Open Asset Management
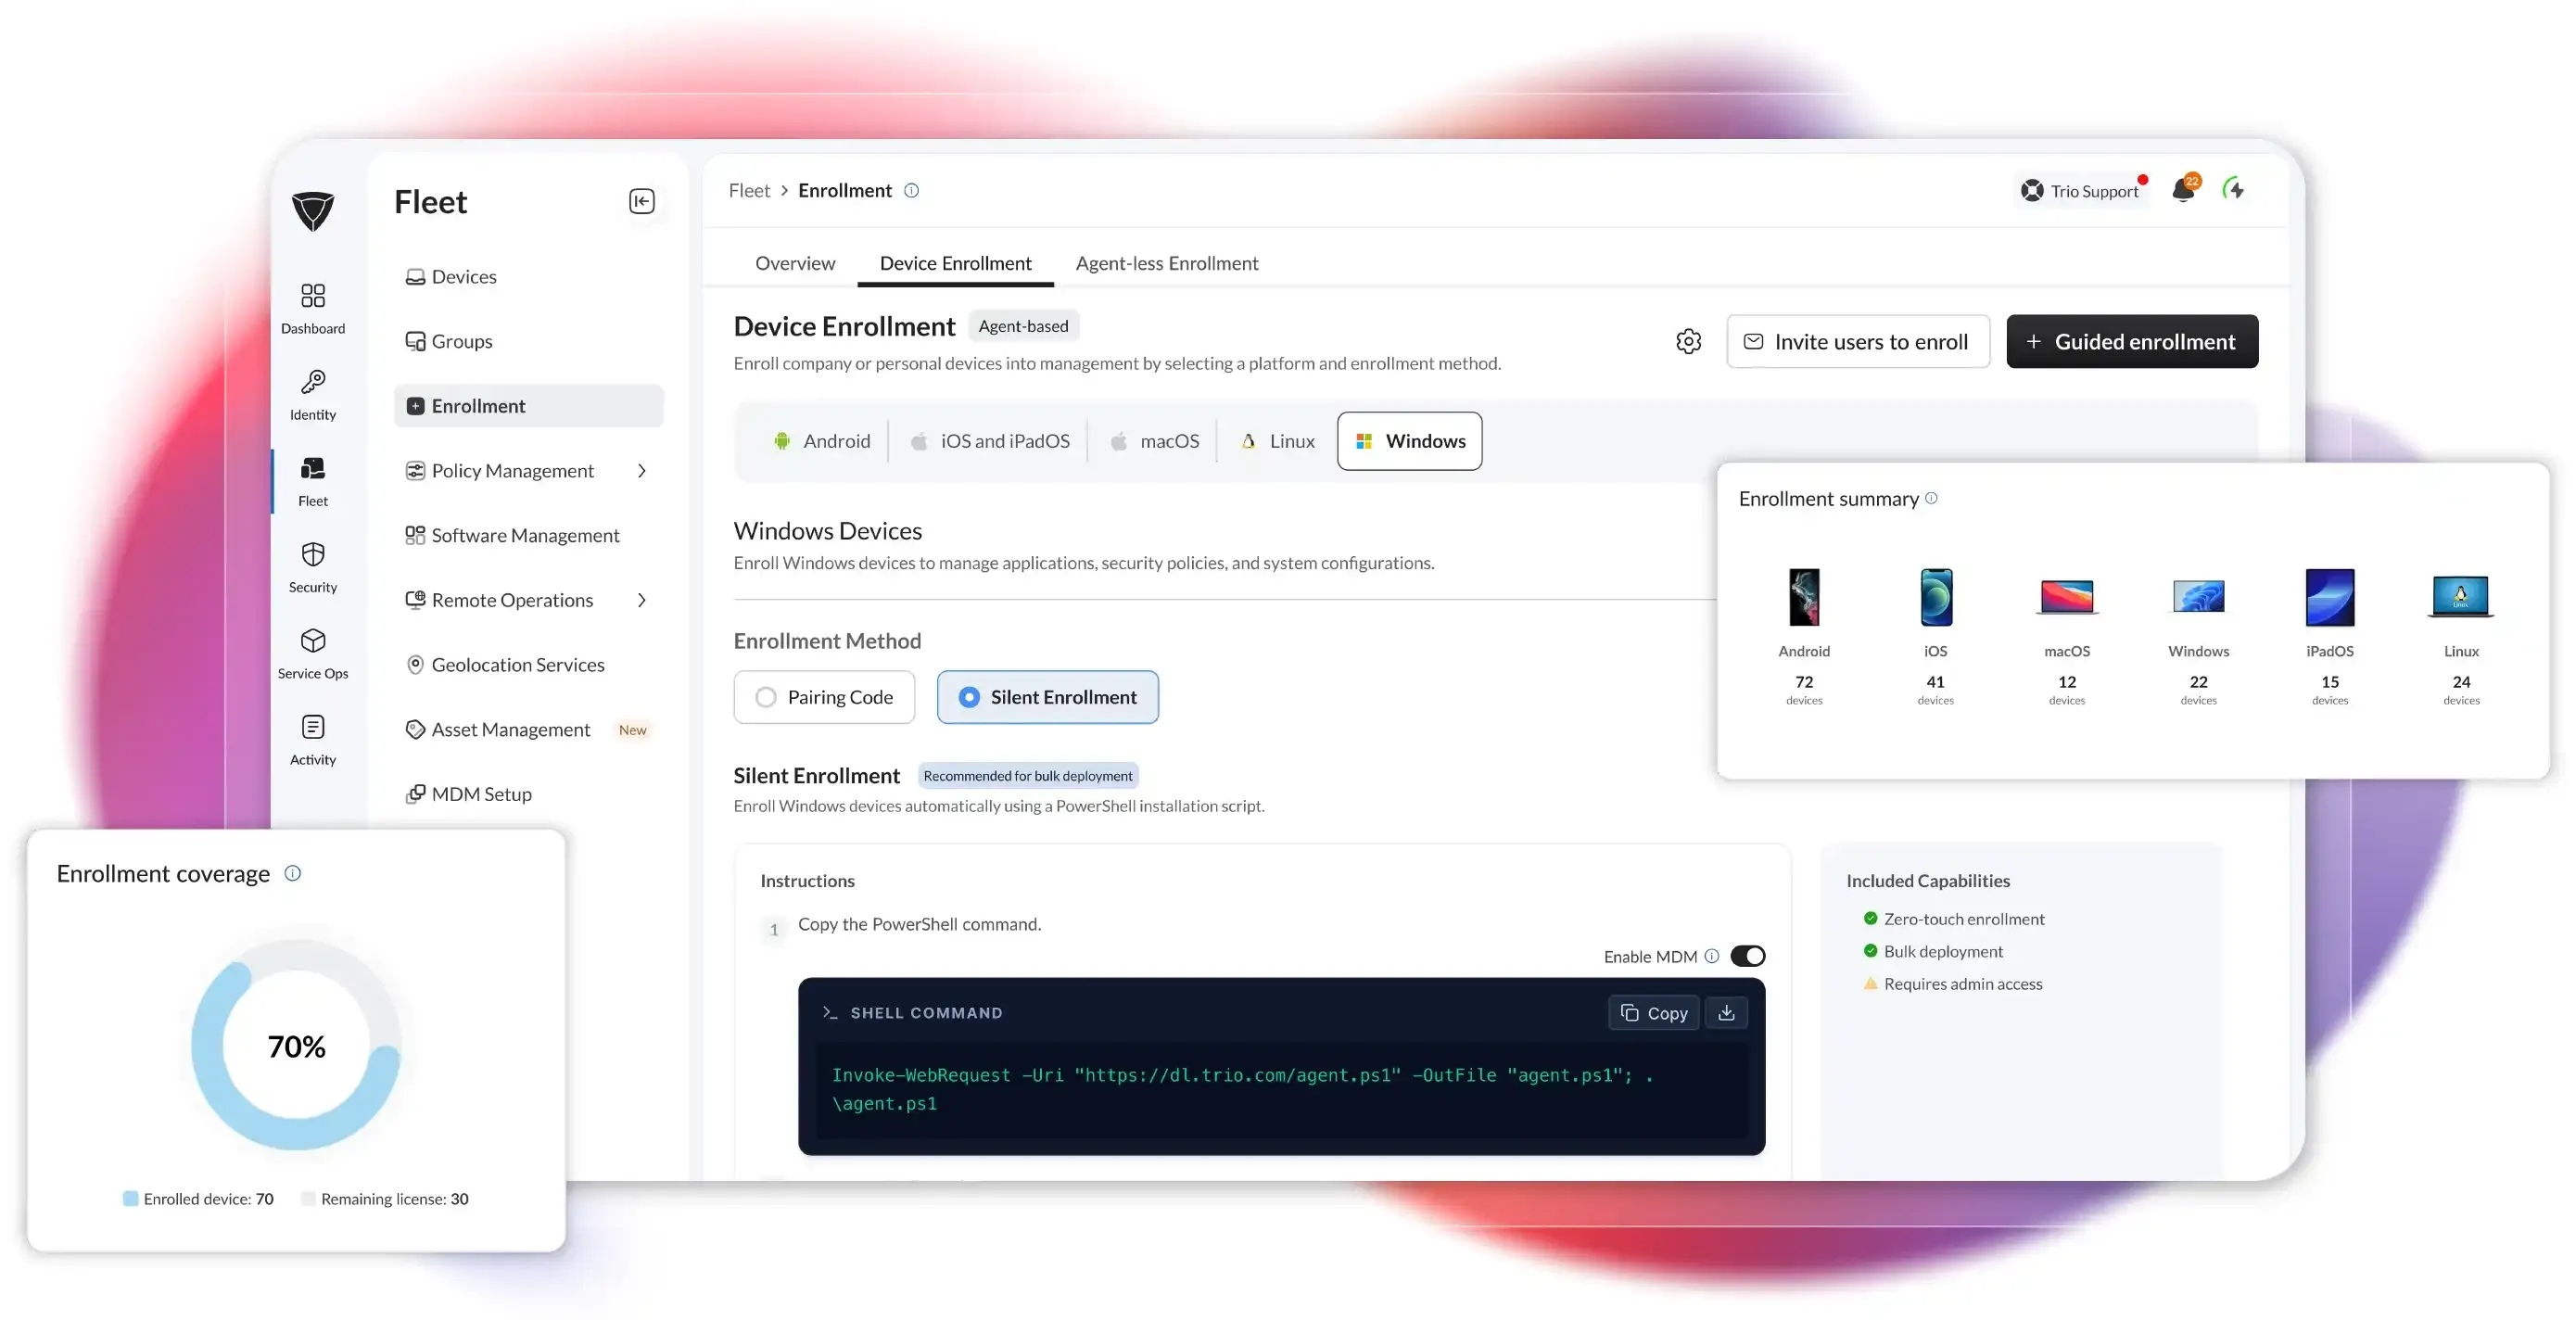 point(529,730)
